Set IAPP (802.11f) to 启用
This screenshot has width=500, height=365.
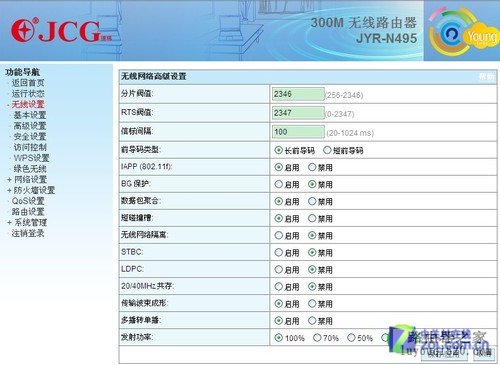[x=278, y=167]
